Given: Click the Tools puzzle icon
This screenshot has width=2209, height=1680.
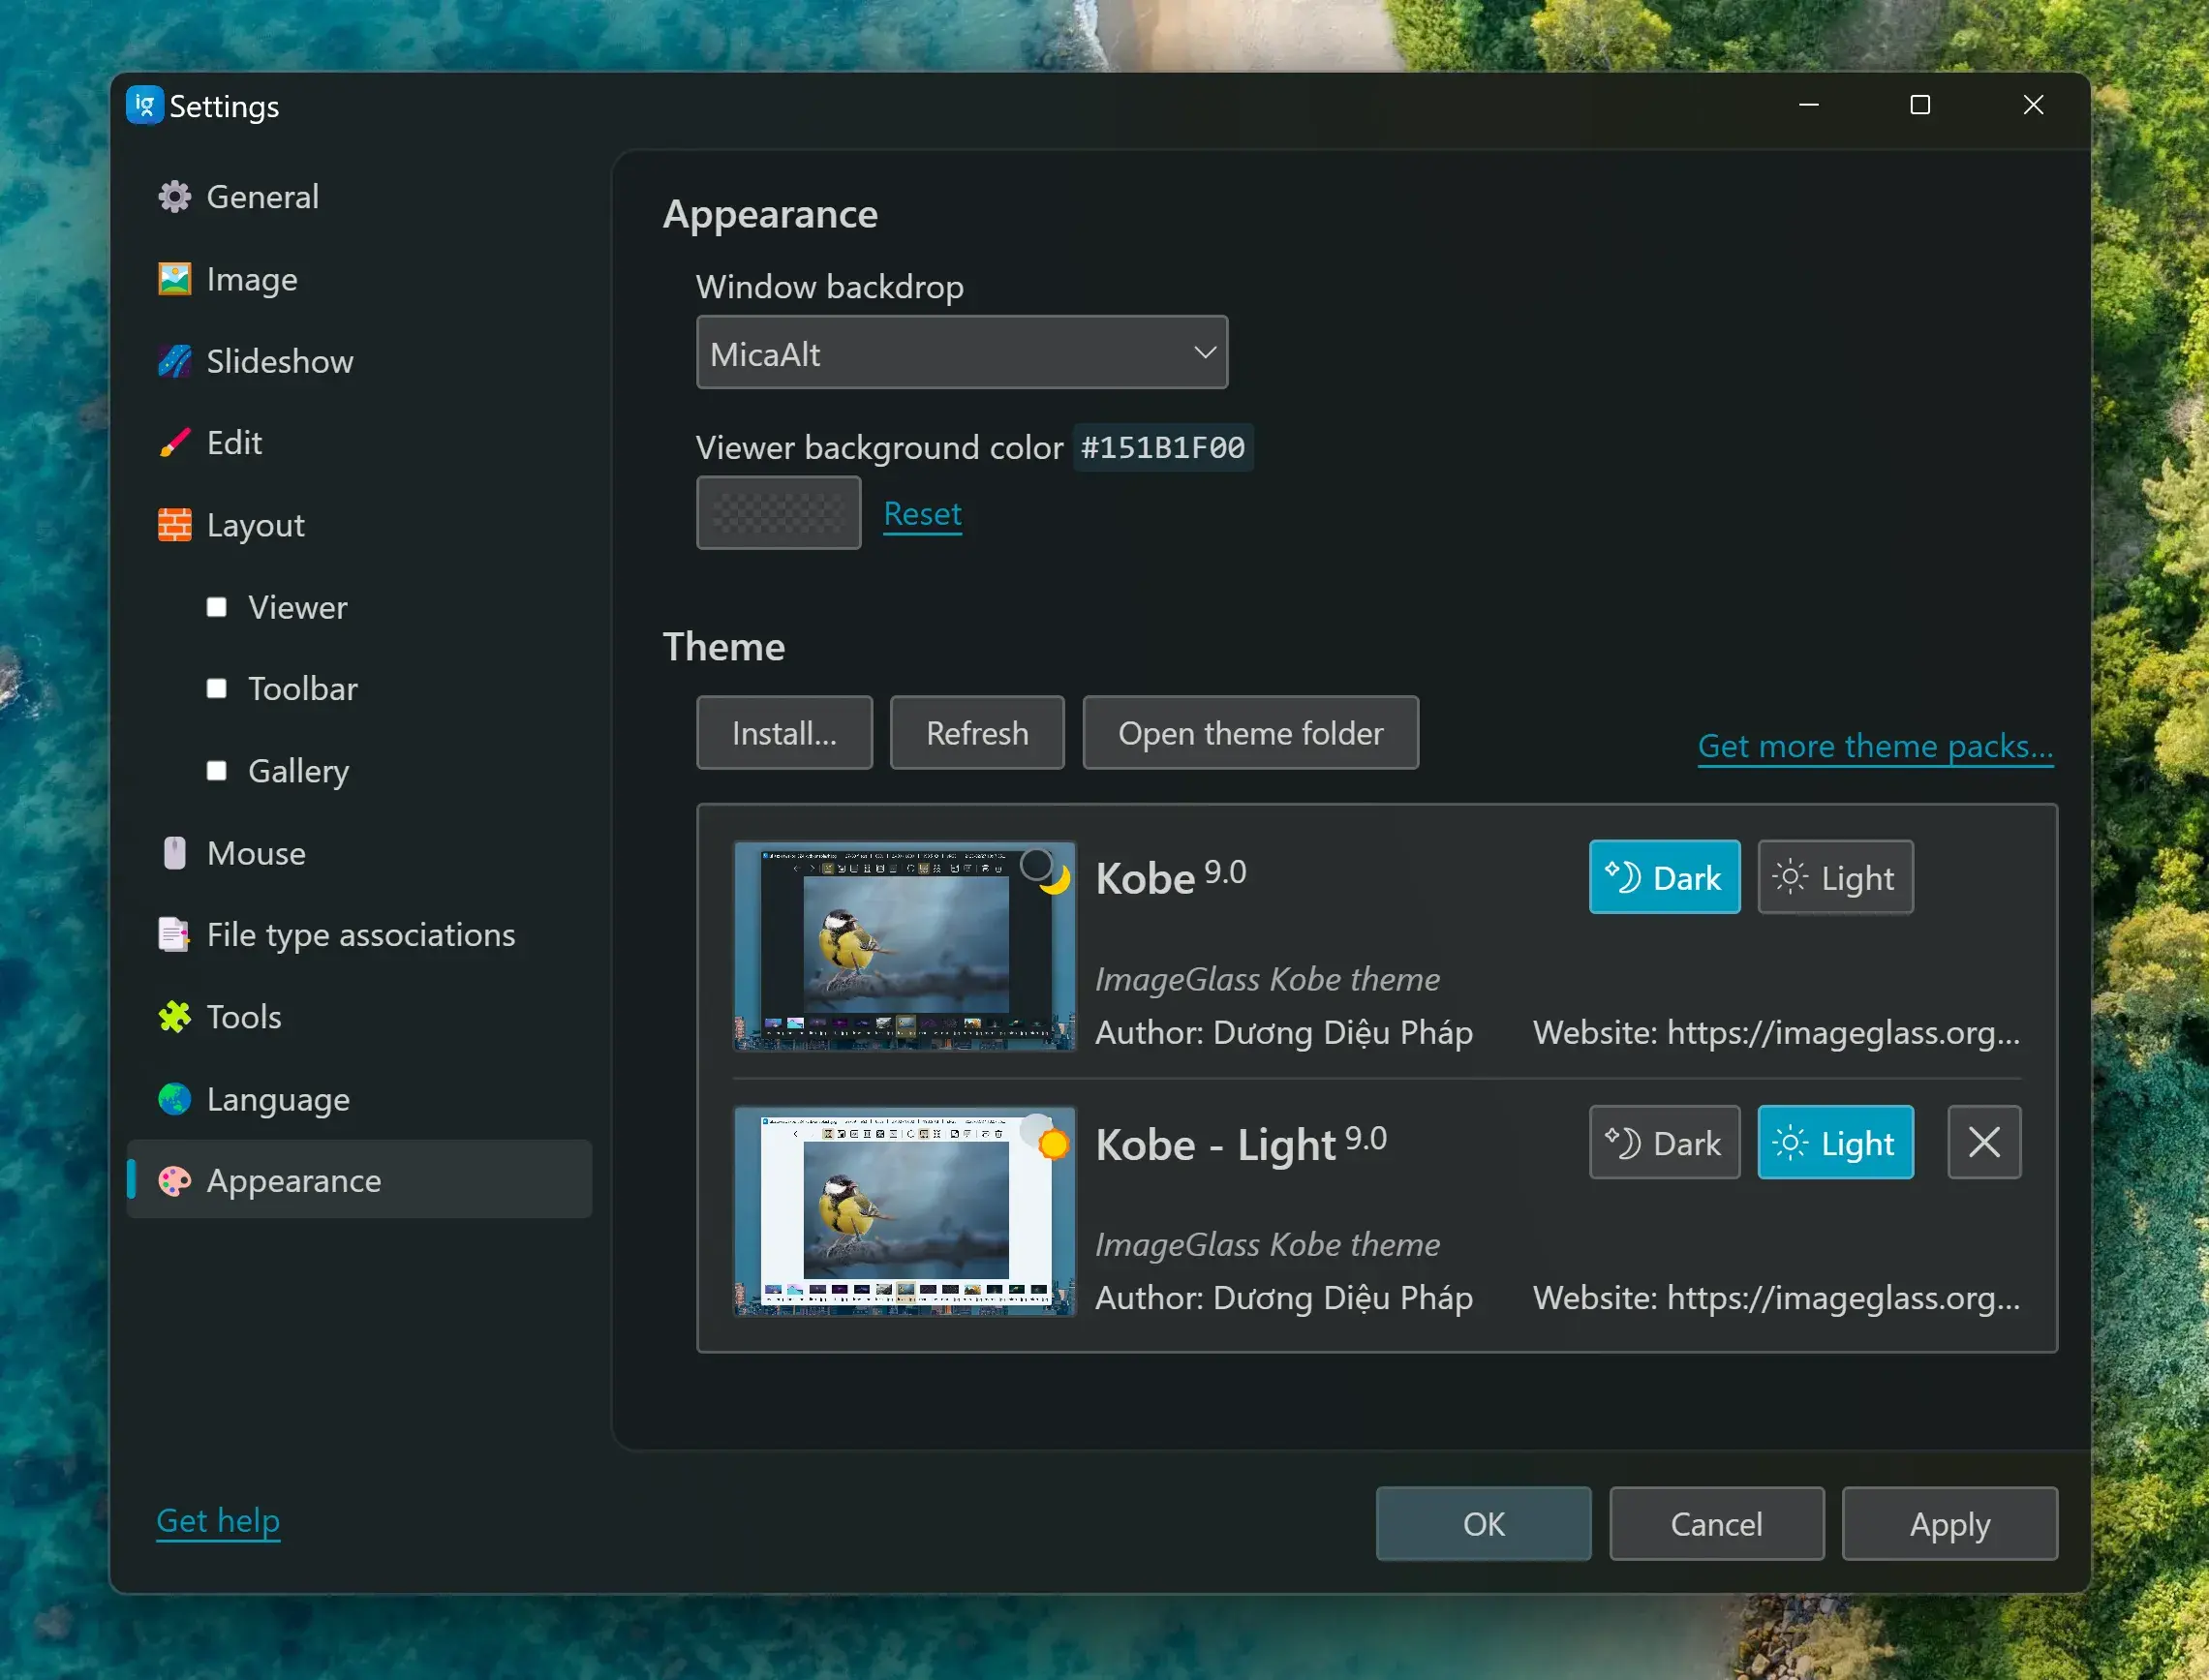Looking at the screenshot, I should tap(174, 1017).
